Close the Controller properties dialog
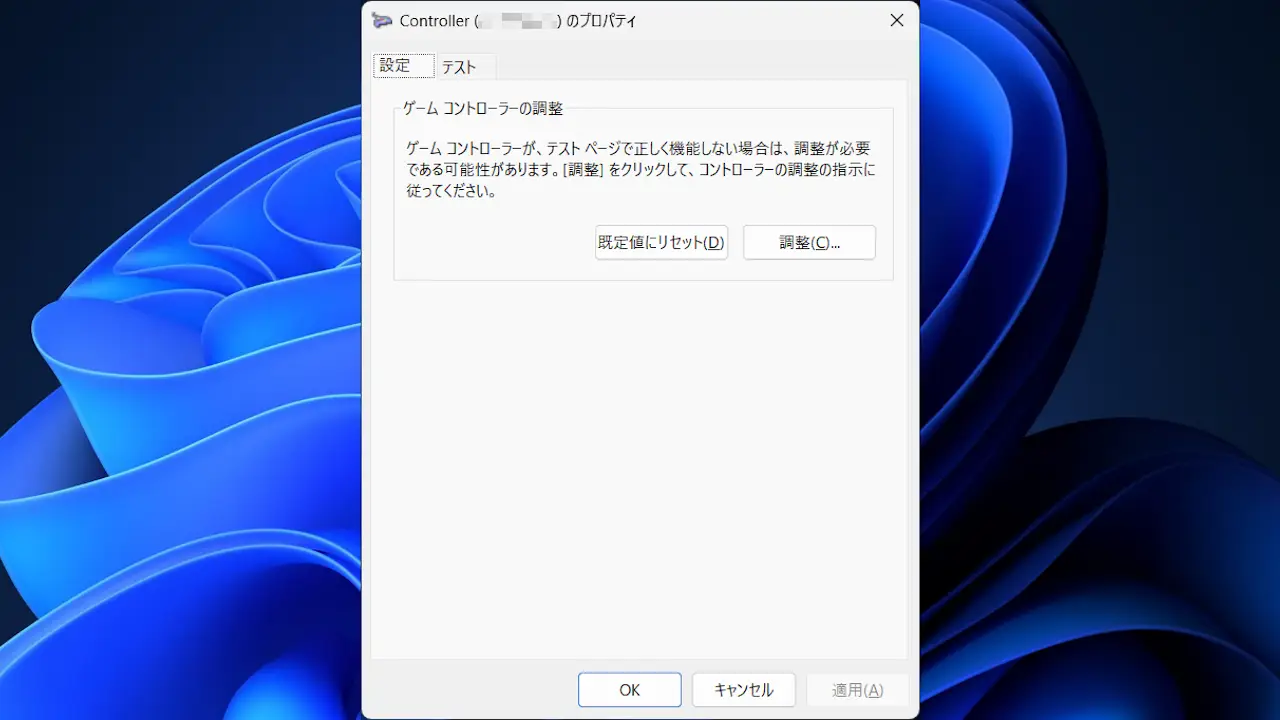The height and width of the screenshot is (720, 1280). pyautogui.click(x=896, y=21)
